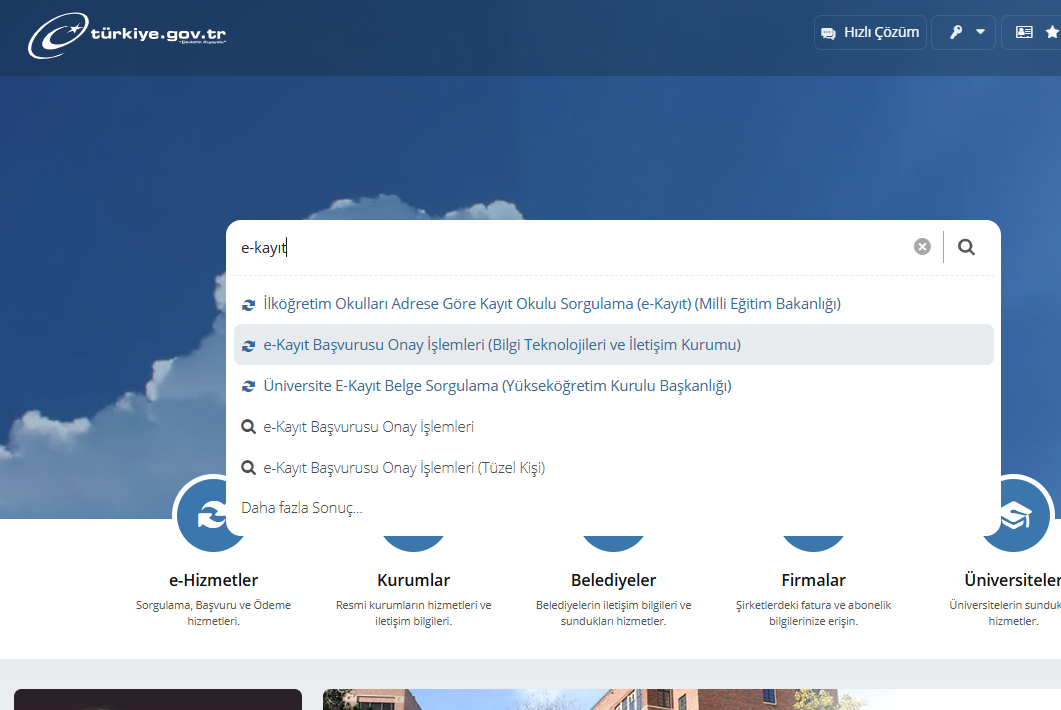Go to the Belediyeler category
Image resolution: width=1061 pixels, height=710 pixels.
tap(613, 580)
